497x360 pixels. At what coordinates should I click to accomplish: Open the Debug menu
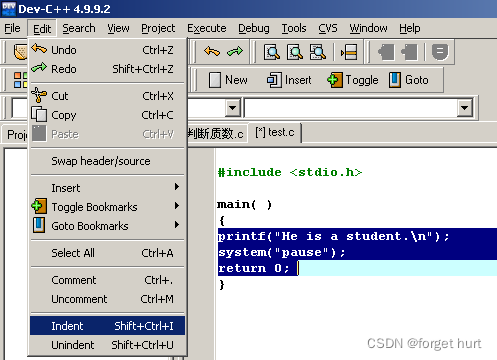[254, 28]
